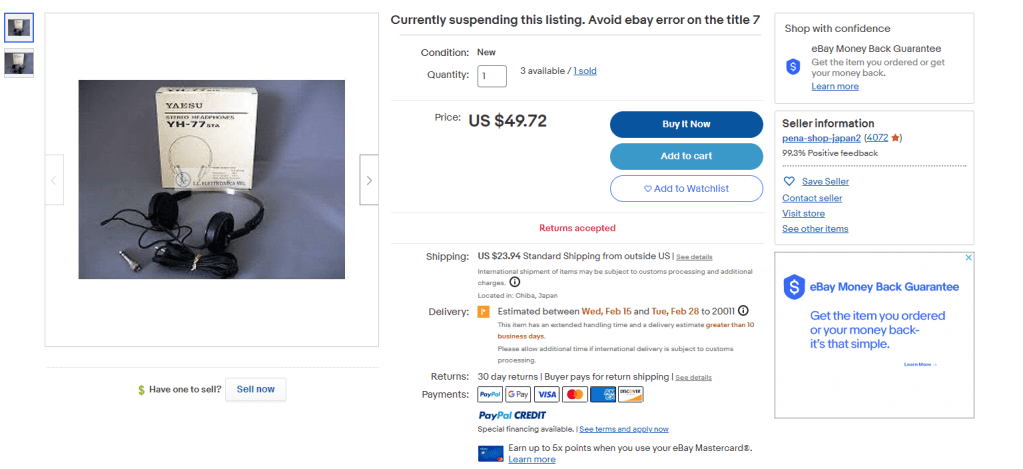Screen dimensions: 1023x469
Task: Click the Google Pay payment icon
Action: (518, 395)
